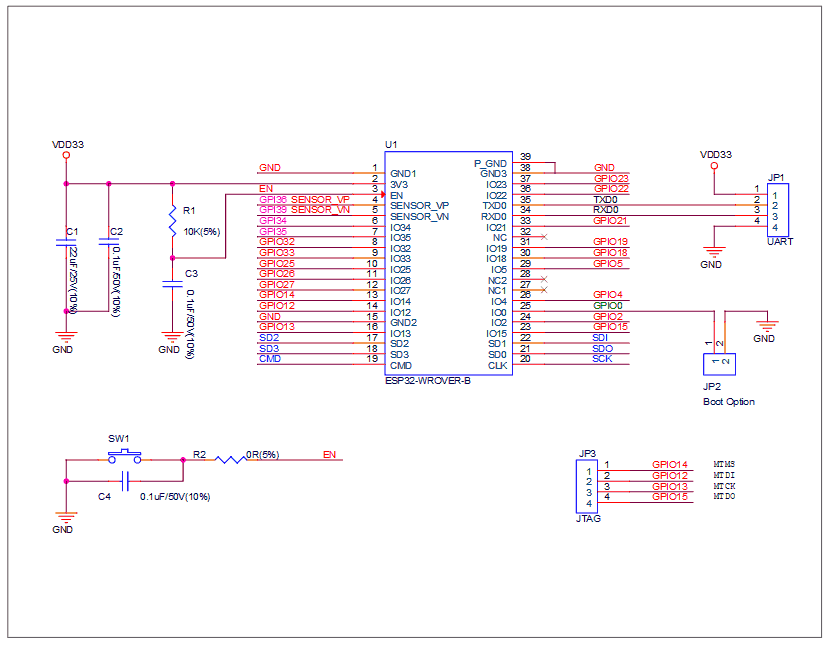
Task: Click the no-connect X on pin 27
Action: (544, 290)
